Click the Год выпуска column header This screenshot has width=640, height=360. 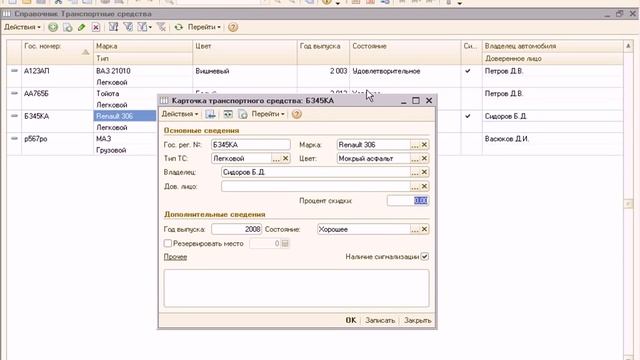coord(323,52)
